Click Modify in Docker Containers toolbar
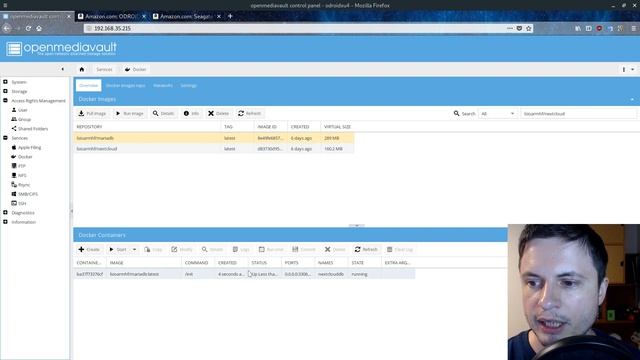Screen dimensions: 640x360 click(x=182, y=249)
